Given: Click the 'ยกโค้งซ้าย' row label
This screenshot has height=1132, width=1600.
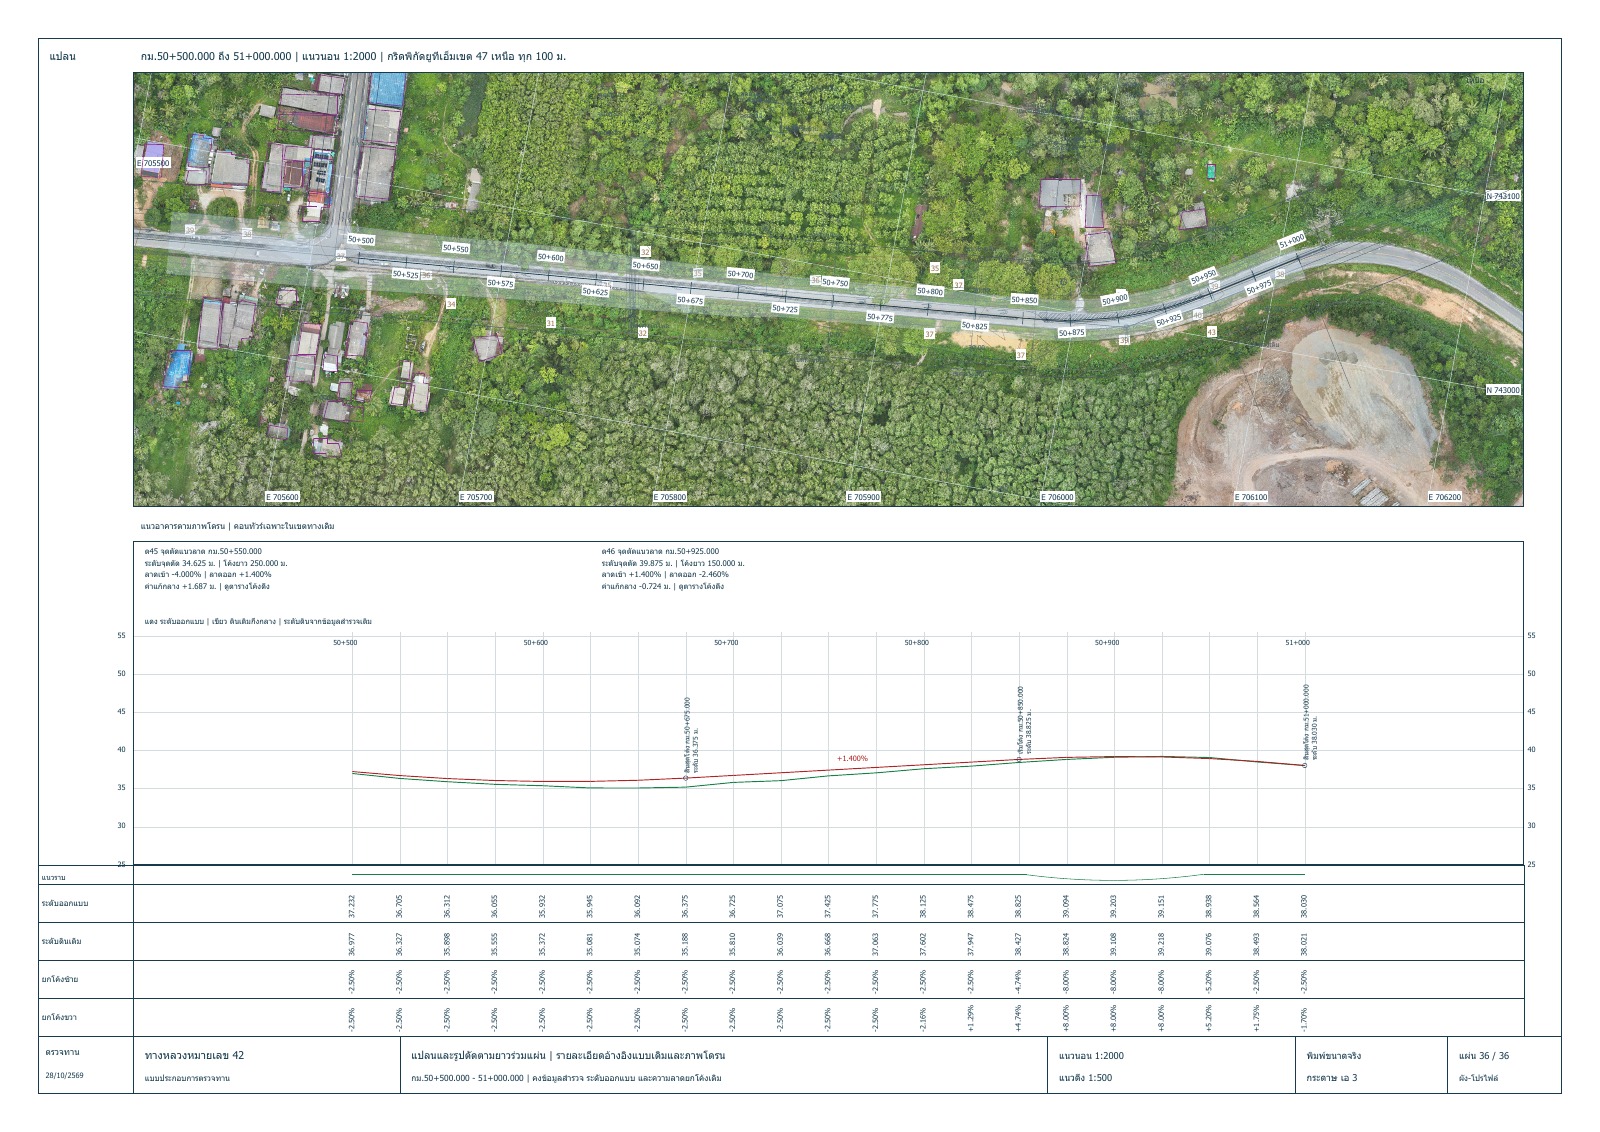Looking at the screenshot, I should [60, 979].
